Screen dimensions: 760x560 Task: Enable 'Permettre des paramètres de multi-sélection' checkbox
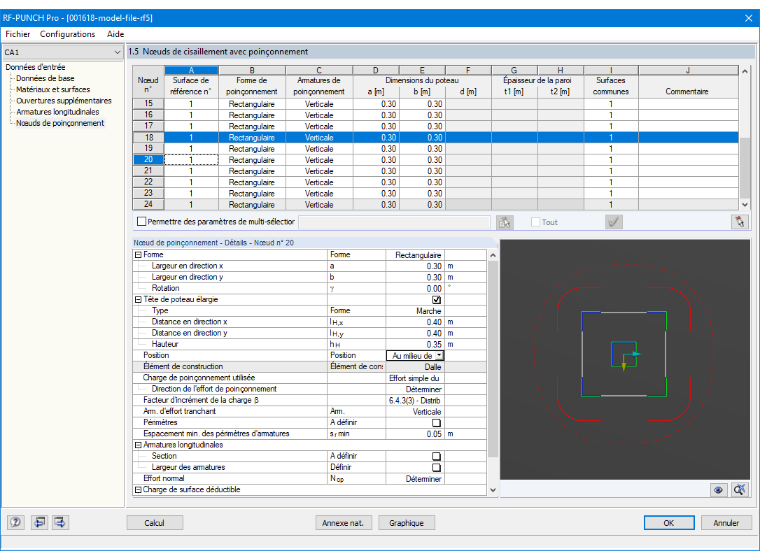(142, 222)
